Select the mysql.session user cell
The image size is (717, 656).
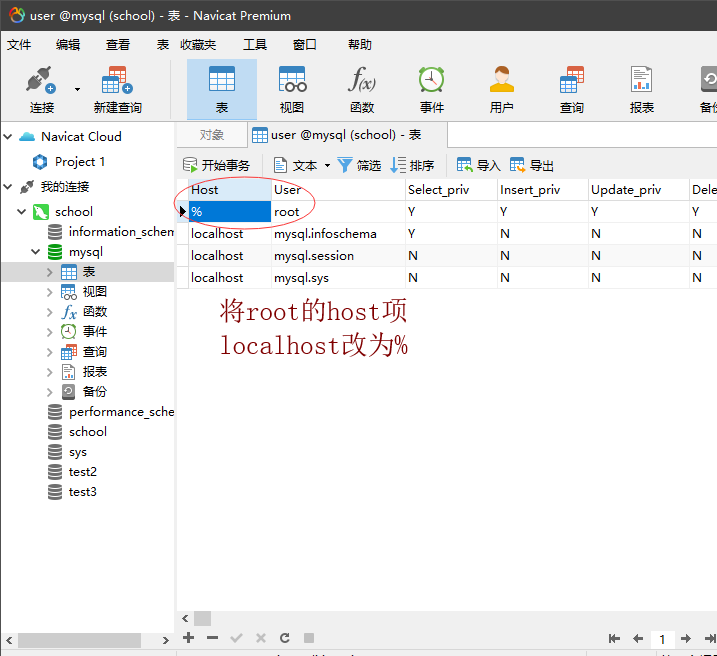coord(338,256)
